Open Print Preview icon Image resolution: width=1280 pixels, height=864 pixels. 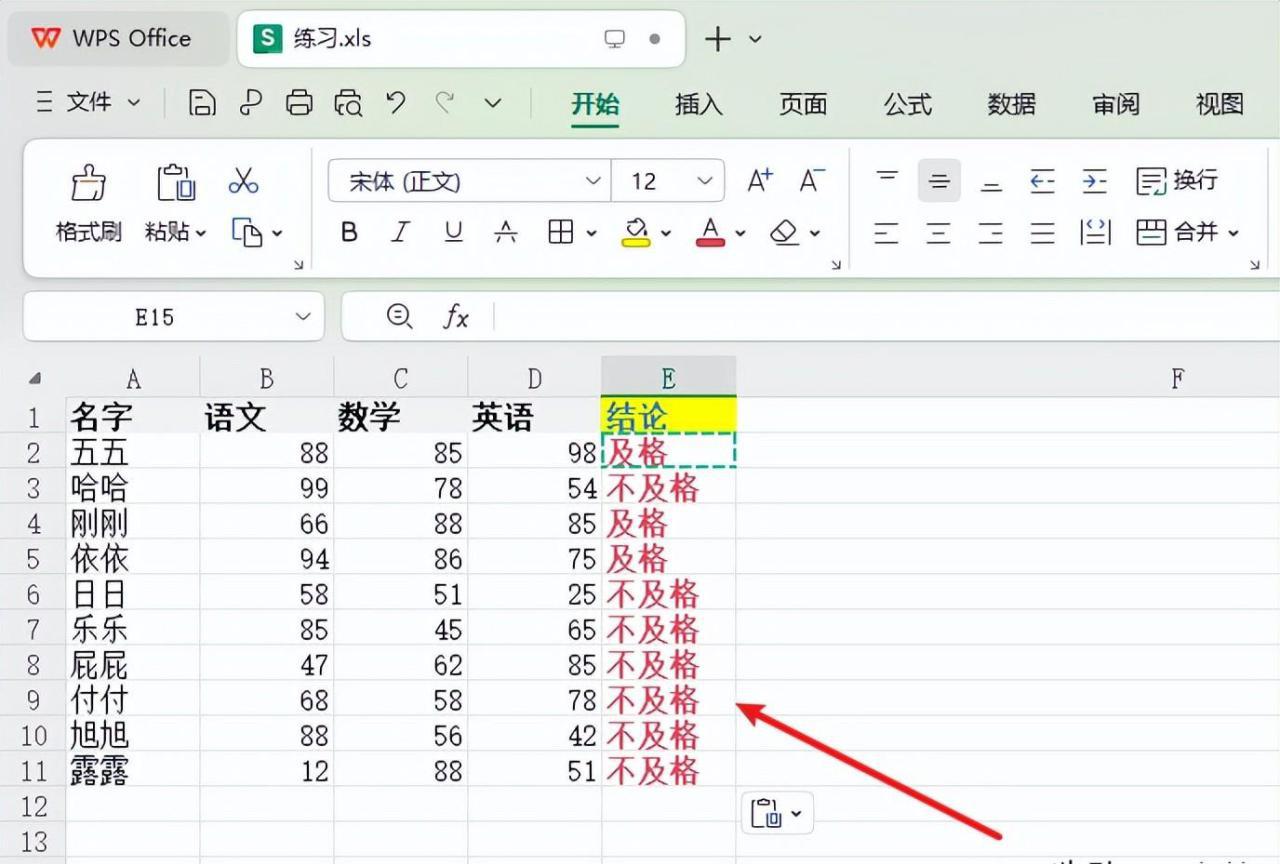[x=348, y=102]
